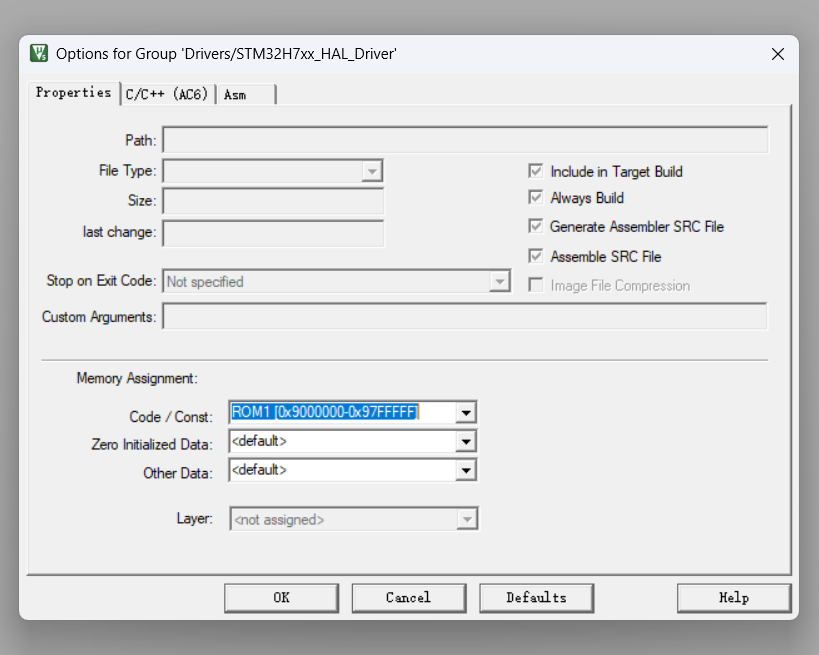The height and width of the screenshot is (655, 819).
Task: Open the C/C++ (AC6) tab
Action: [167, 95]
